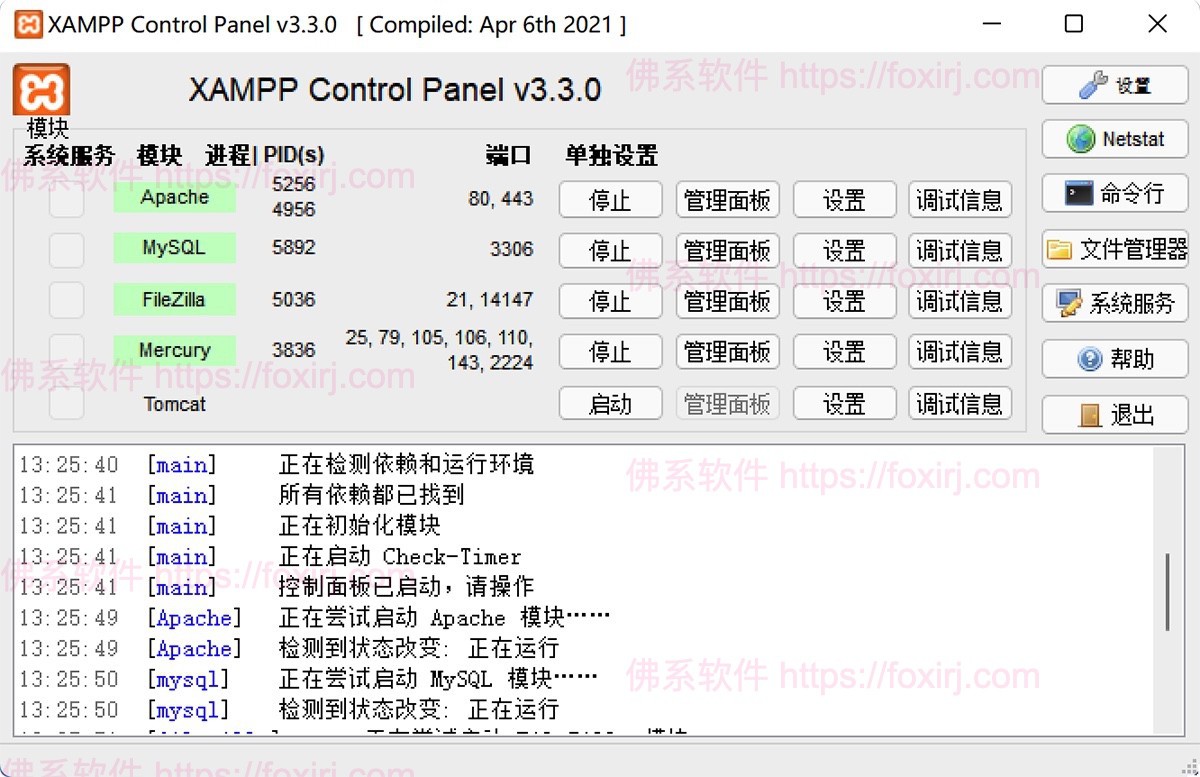Image resolution: width=1200 pixels, height=777 pixels.
Task: View Mercury debug info
Action: pos(960,352)
